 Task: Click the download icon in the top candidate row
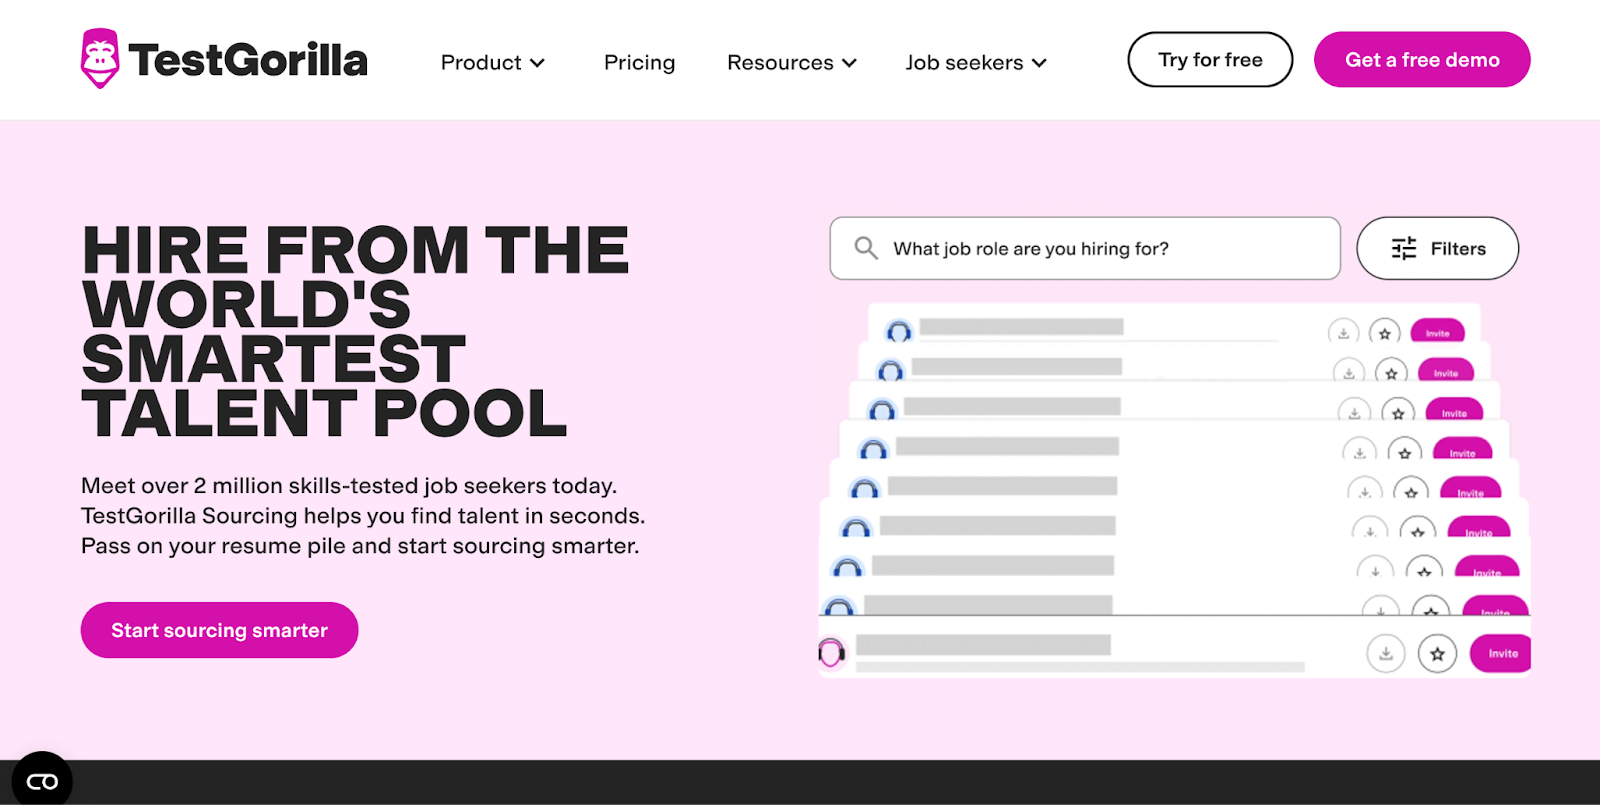click(x=1344, y=333)
